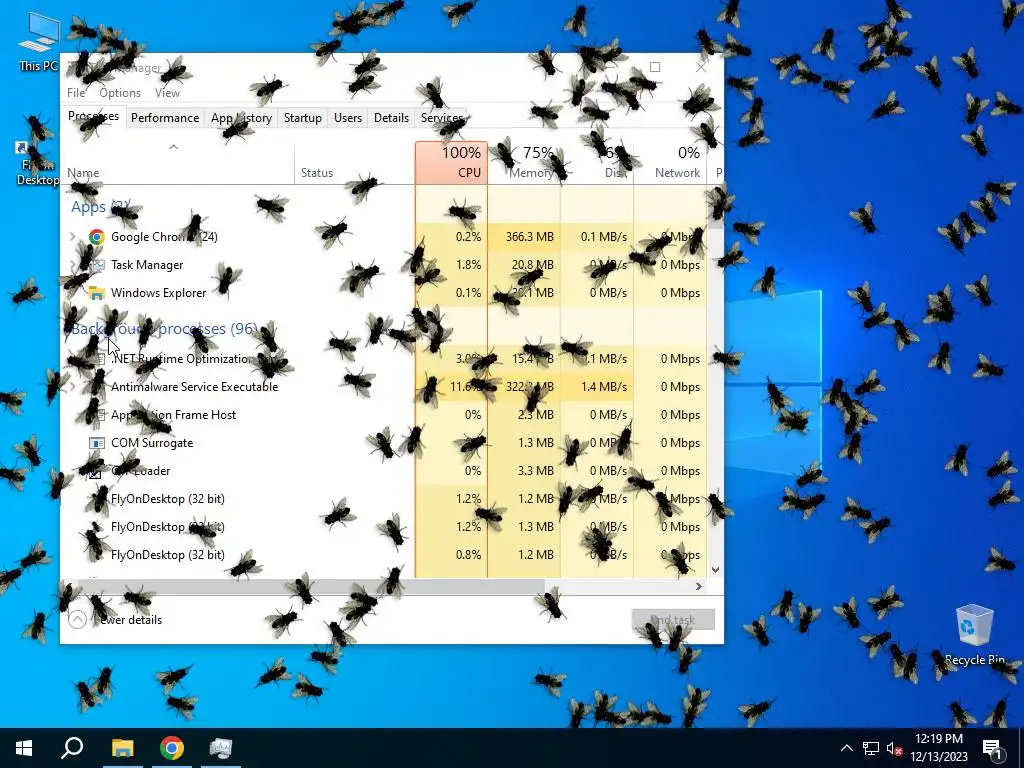Click the vertical scrollbar down arrow
The image size is (1024, 768).
pyautogui.click(x=715, y=569)
